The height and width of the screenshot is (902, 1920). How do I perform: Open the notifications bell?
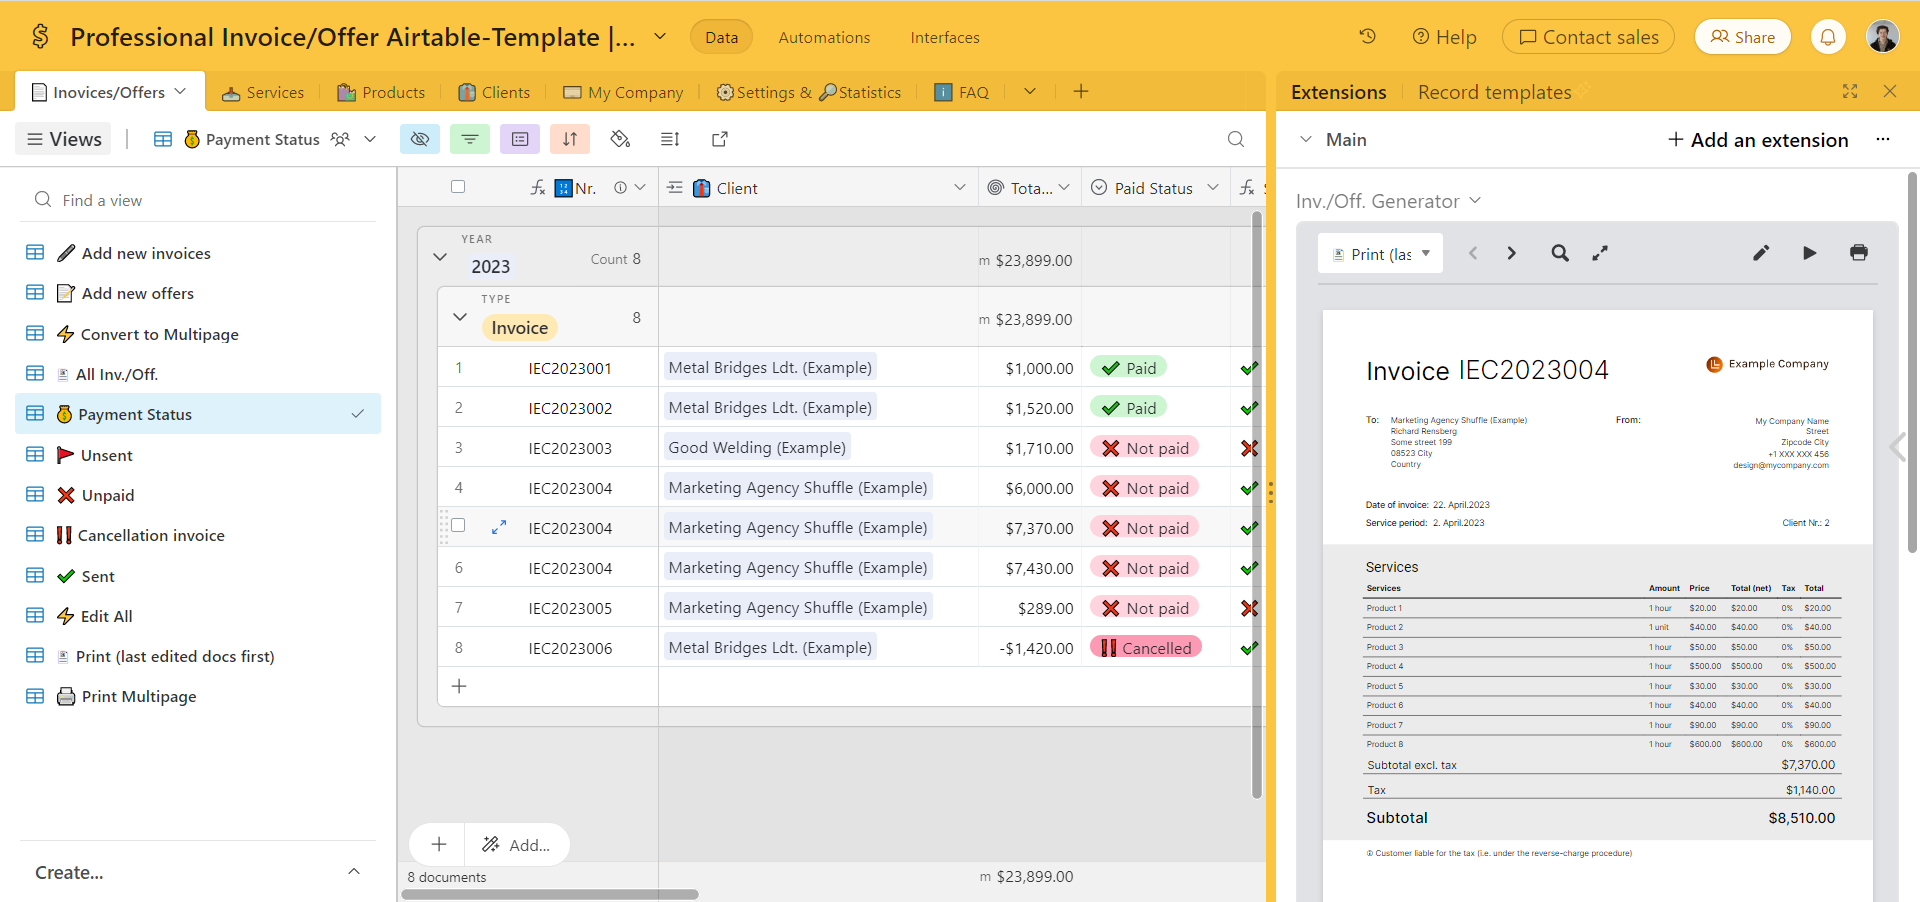tap(1827, 37)
